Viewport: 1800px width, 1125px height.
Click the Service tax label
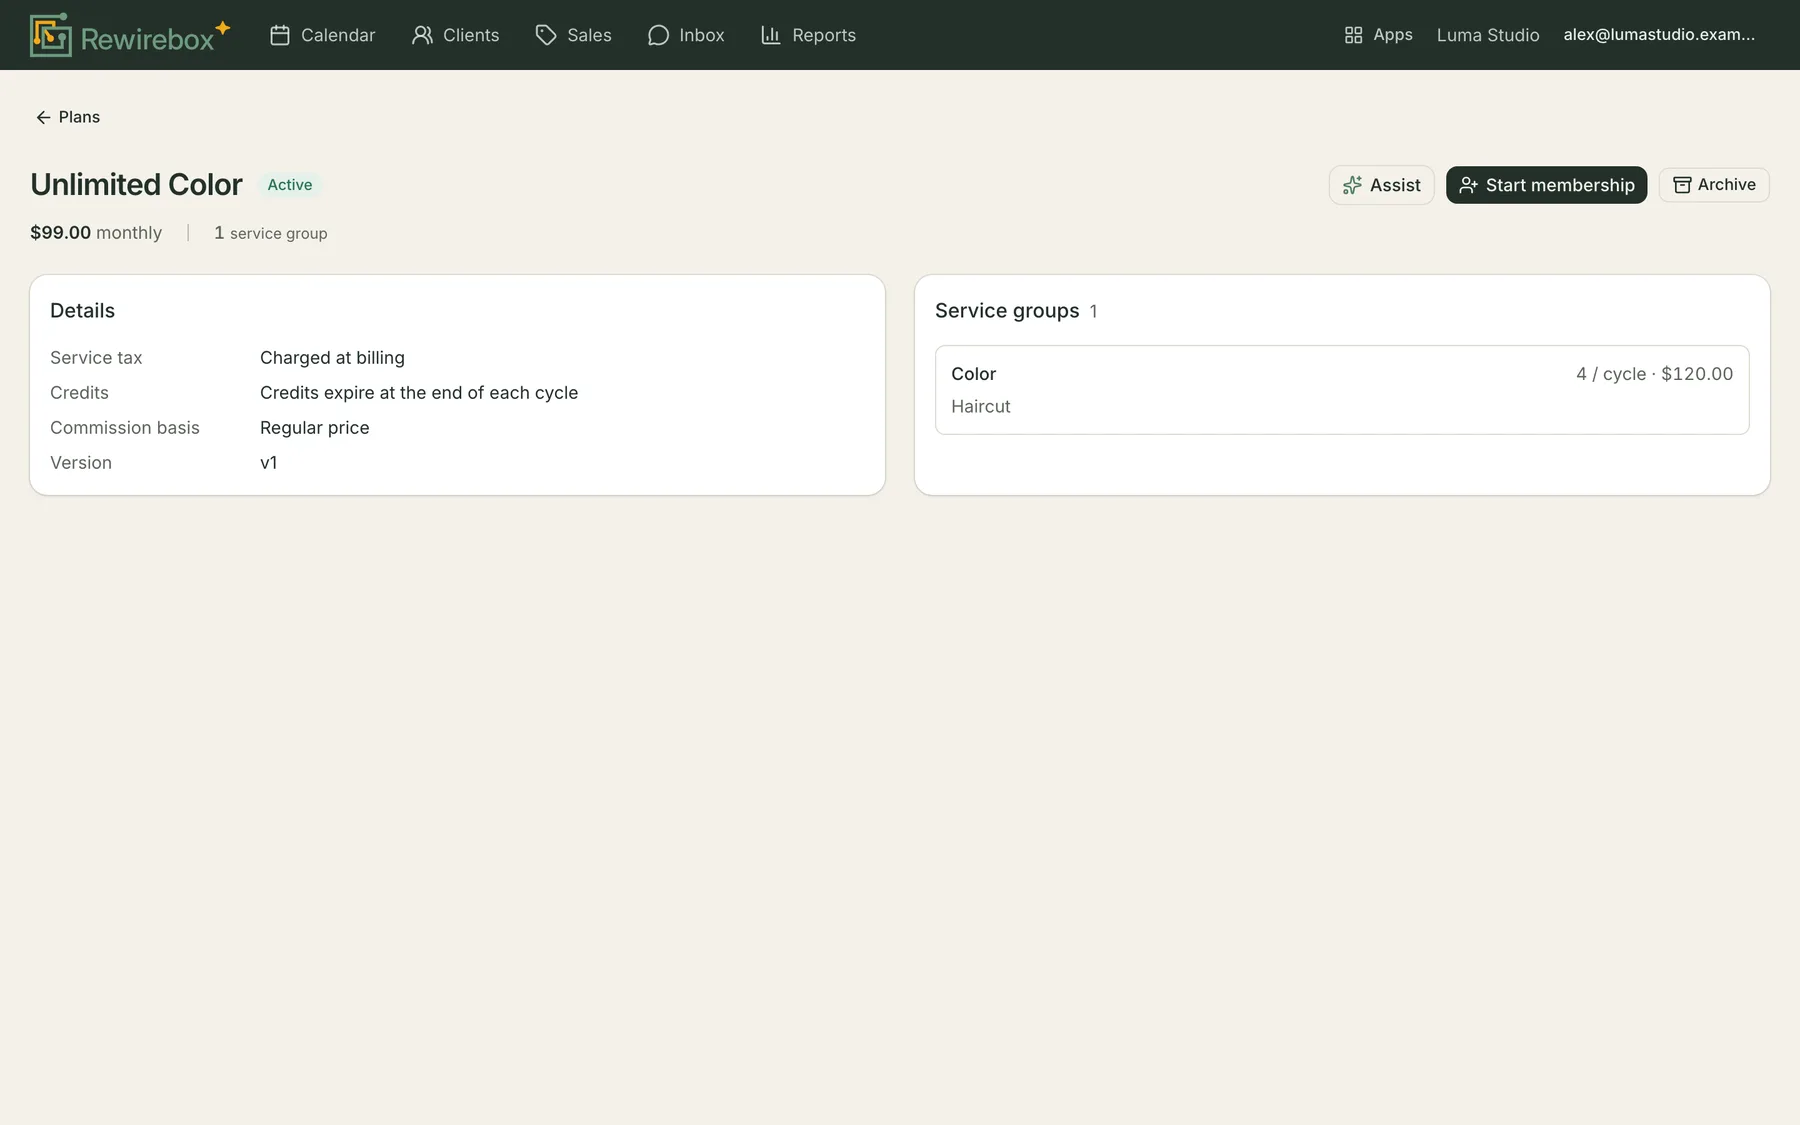[96, 358]
